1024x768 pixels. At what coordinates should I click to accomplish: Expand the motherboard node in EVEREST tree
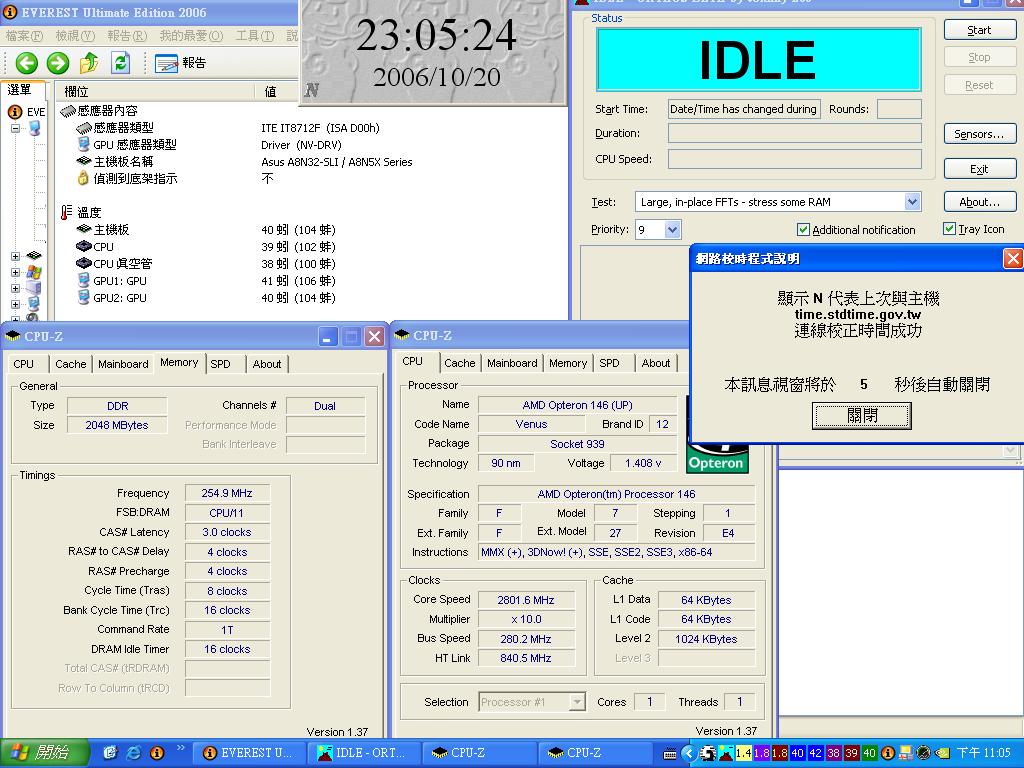pos(16,256)
